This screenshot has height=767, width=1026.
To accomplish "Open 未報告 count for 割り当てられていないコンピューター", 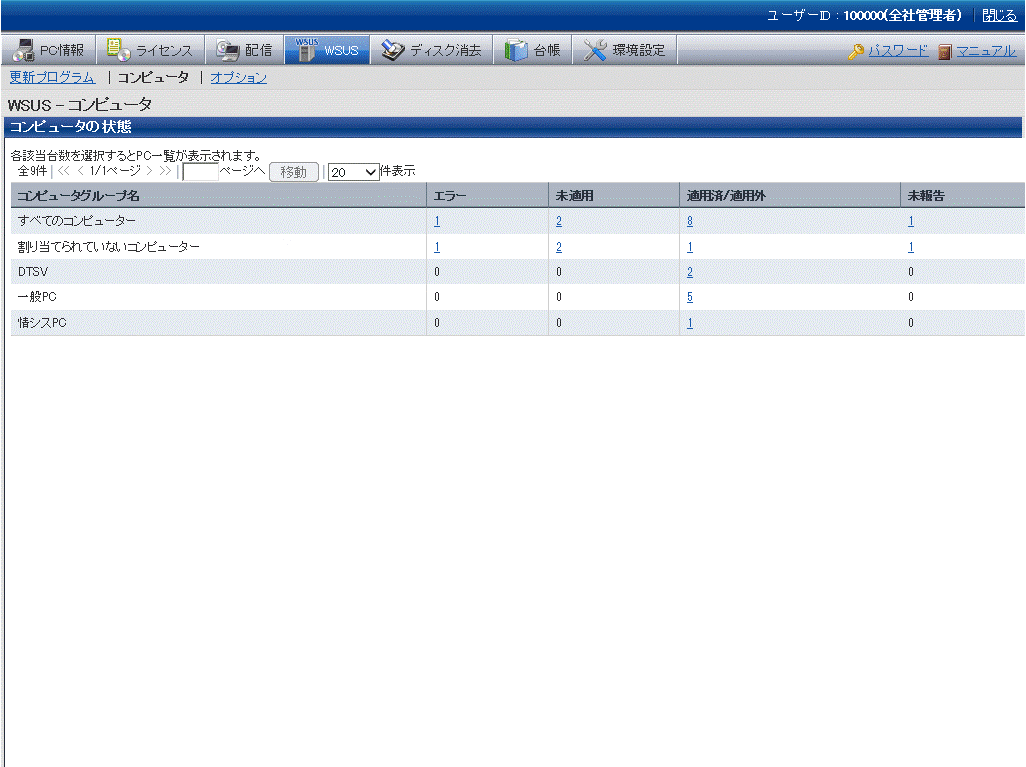I will pyautogui.click(x=911, y=247).
